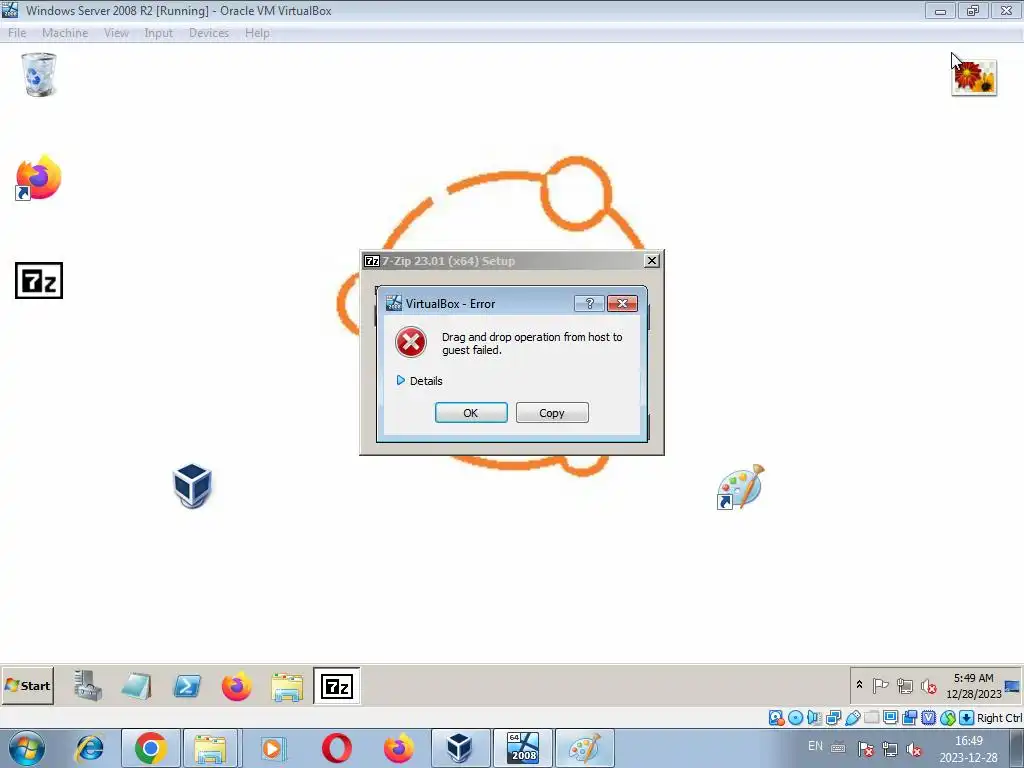Open the Input menu
The height and width of the screenshot is (768, 1024).
pyautogui.click(x=159, y=33)
